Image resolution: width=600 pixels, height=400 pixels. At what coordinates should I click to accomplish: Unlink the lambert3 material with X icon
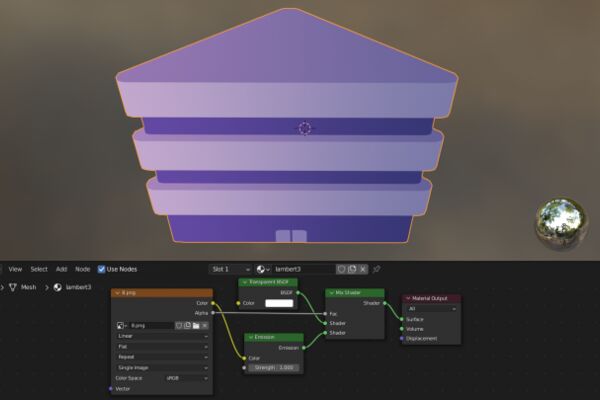pyautogui.click(x=363, y=269)
